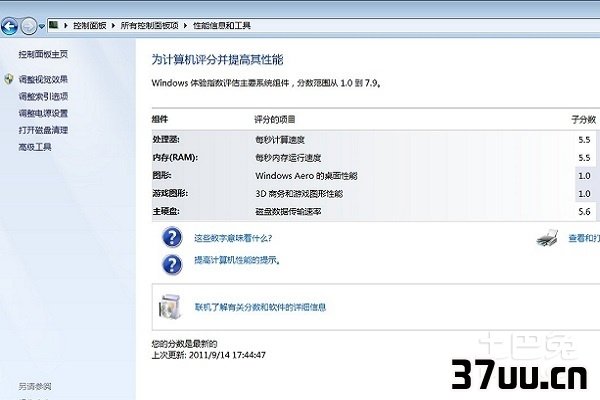Expand the arrow after 所有控制面板项 breadcrumb
Image resolution: width=600 pixels, height=400 pixels.
pyautogui.click(x=185, y=26)
